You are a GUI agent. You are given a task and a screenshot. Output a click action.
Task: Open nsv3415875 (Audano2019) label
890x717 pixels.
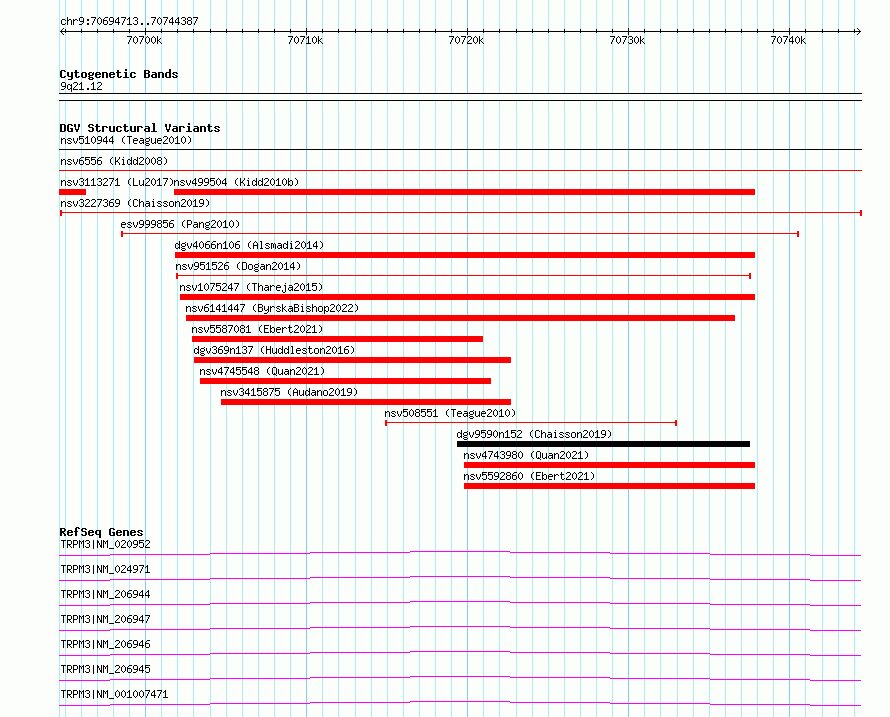click(x=289, y=392)
